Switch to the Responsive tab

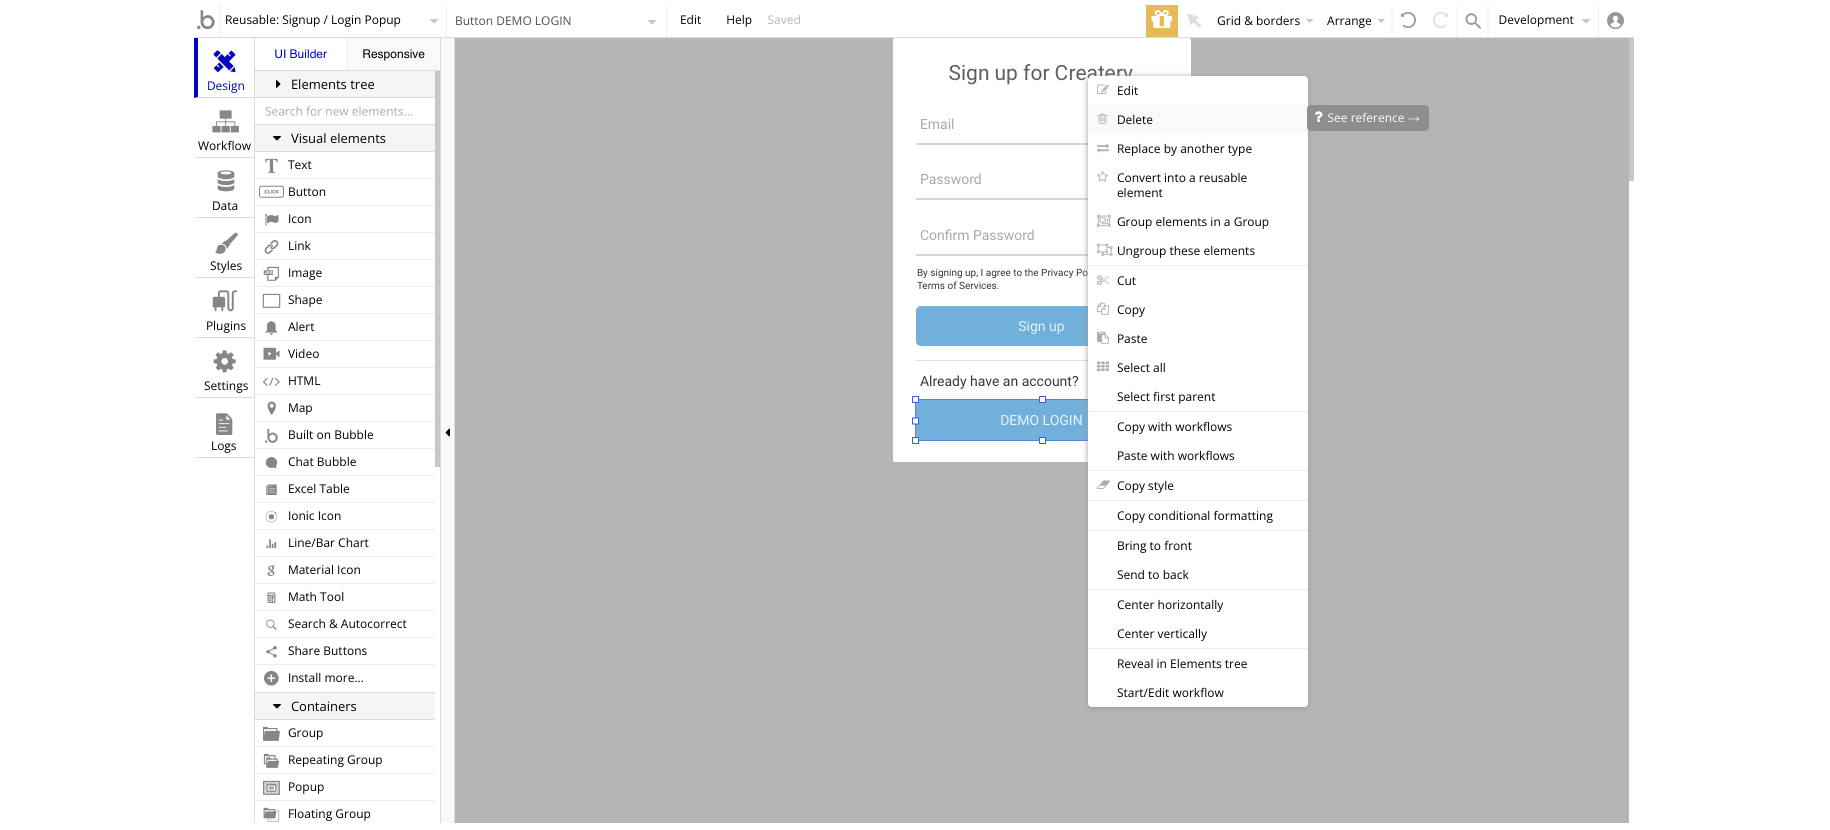click(393, 54)
